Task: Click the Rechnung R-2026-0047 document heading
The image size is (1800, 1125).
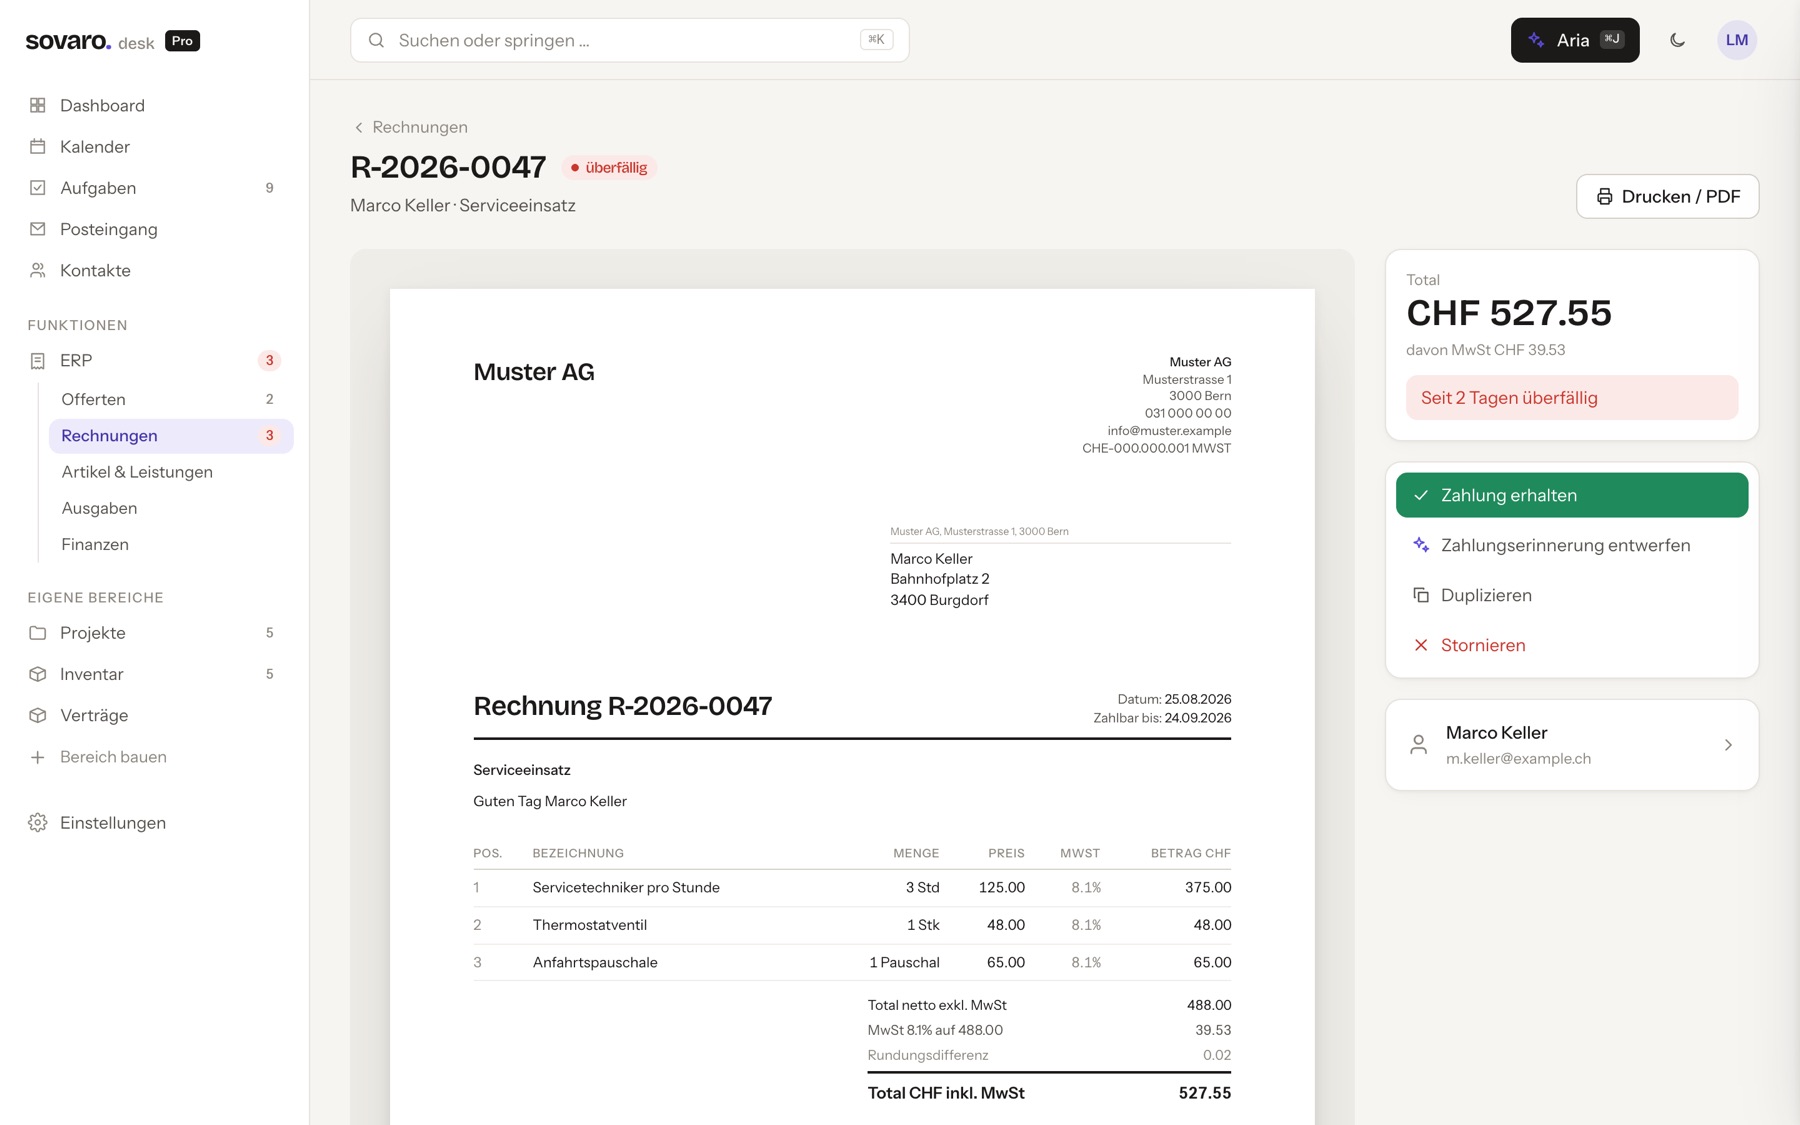Action: [x=623, y=706]
